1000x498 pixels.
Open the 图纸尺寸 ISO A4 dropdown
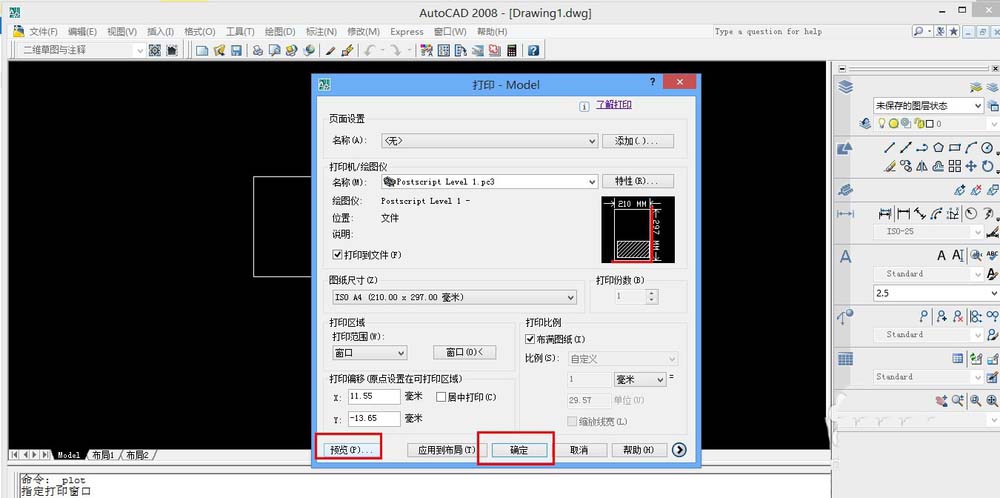tap(453, 297)
